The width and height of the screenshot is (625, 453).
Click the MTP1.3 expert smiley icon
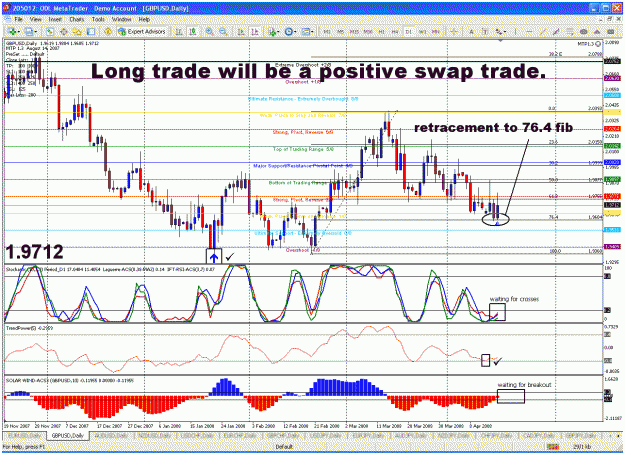[597, 44]
